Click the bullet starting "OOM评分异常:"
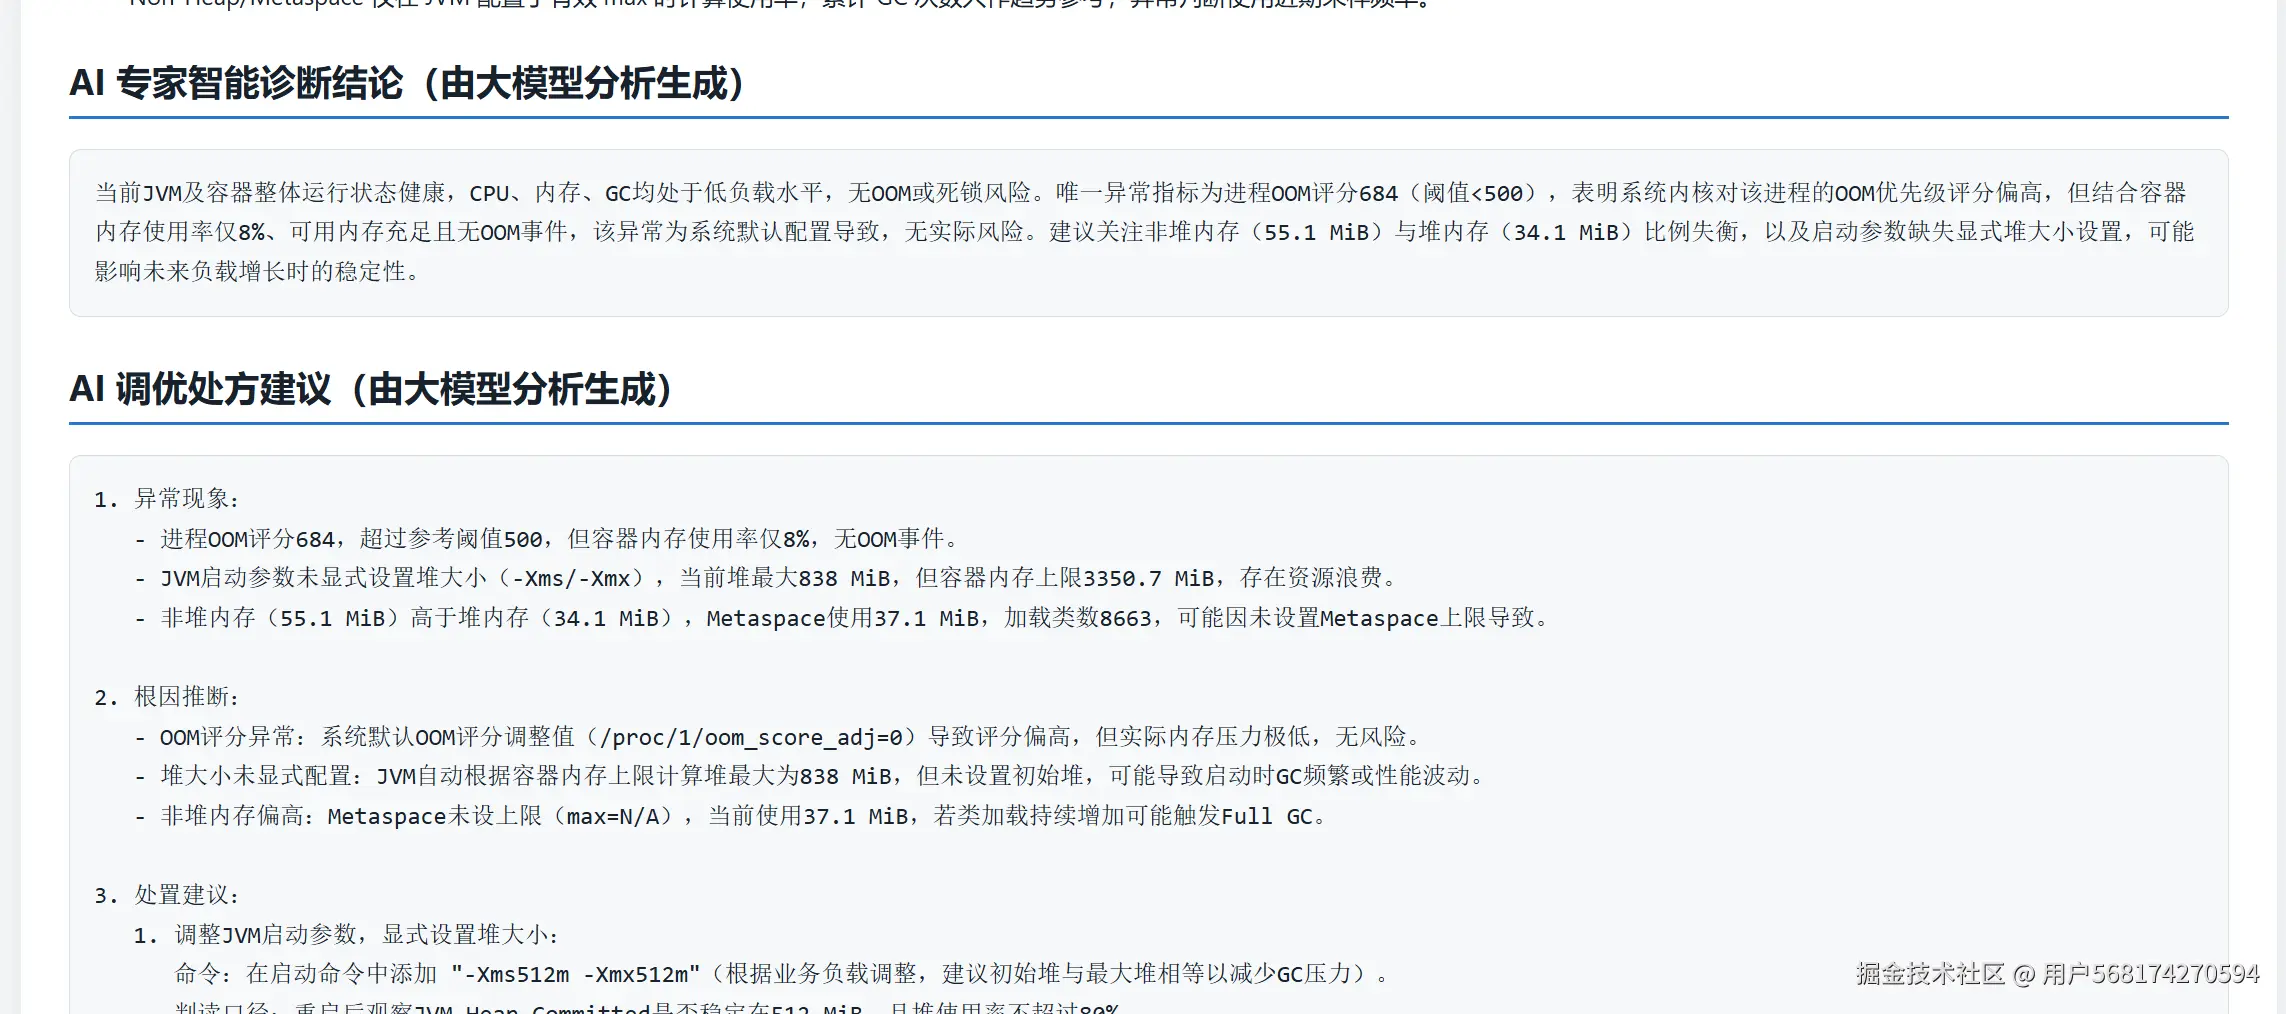The height and width of the screenshot is (1014, 2286). pyautogui.click(x=778, y=737)
